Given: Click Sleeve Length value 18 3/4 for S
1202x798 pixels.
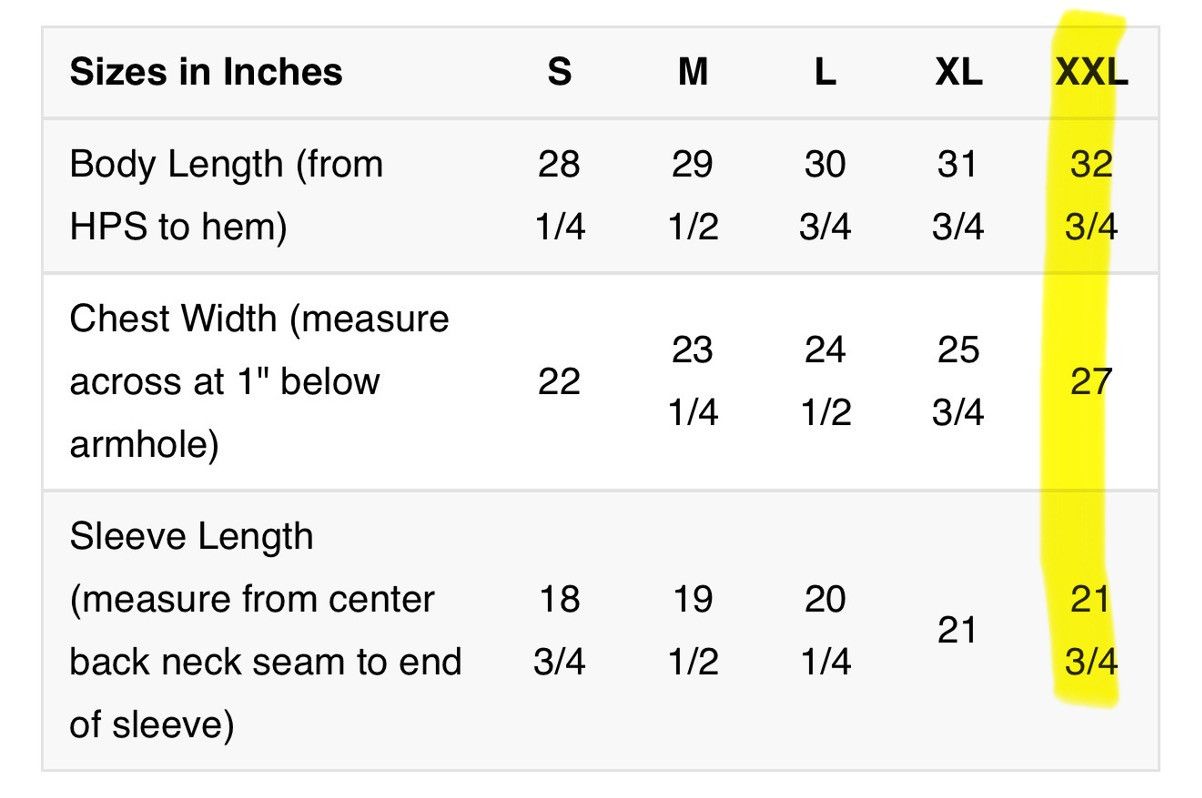Looking at the screenshot, I should pyautogui.click(x=559, y=630).
